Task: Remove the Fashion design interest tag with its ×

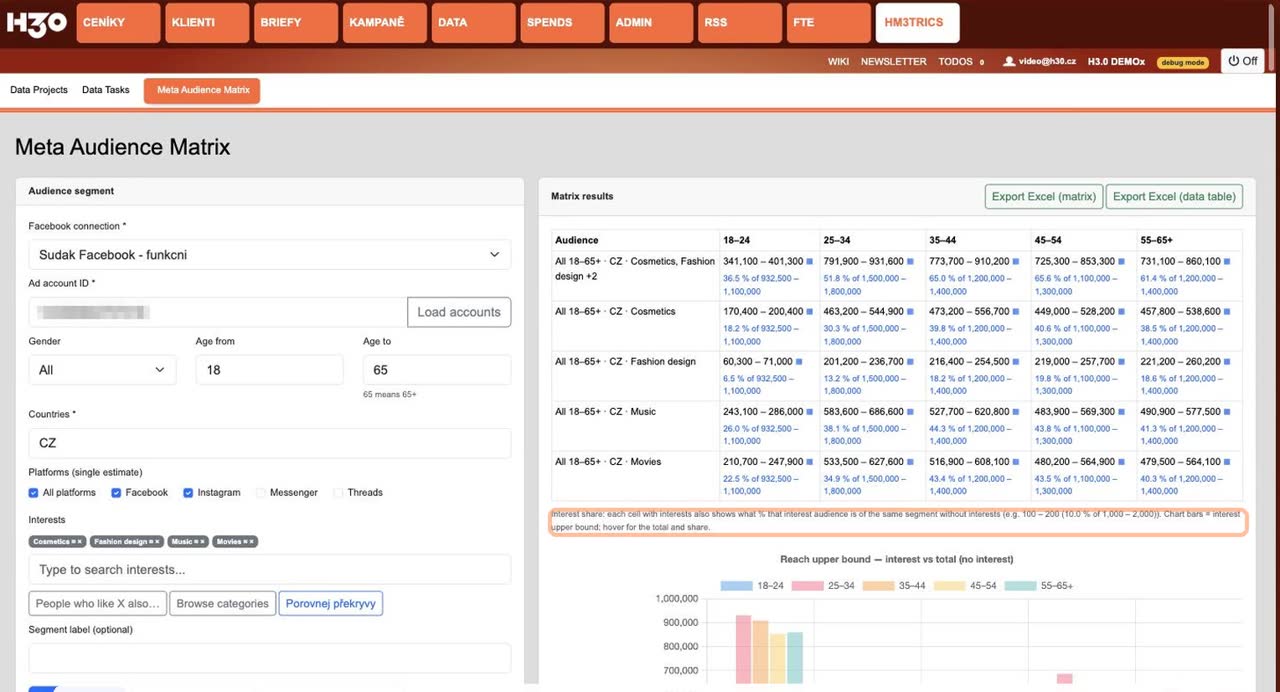Action: click(158, 542)
